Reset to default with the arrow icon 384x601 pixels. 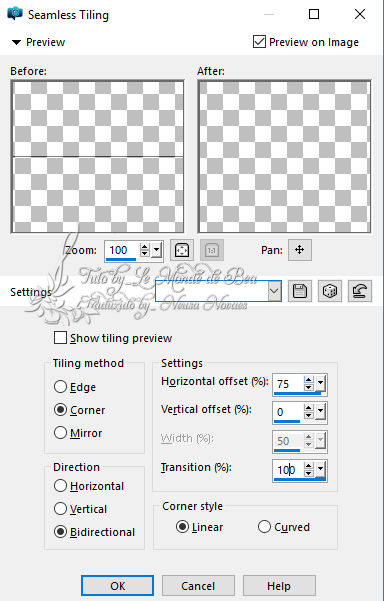(x=359, y=291)
